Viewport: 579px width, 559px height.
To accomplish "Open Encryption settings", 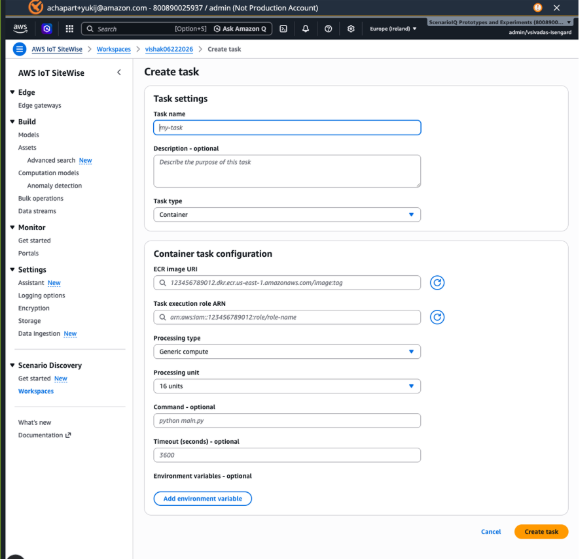I will (34, 308).
